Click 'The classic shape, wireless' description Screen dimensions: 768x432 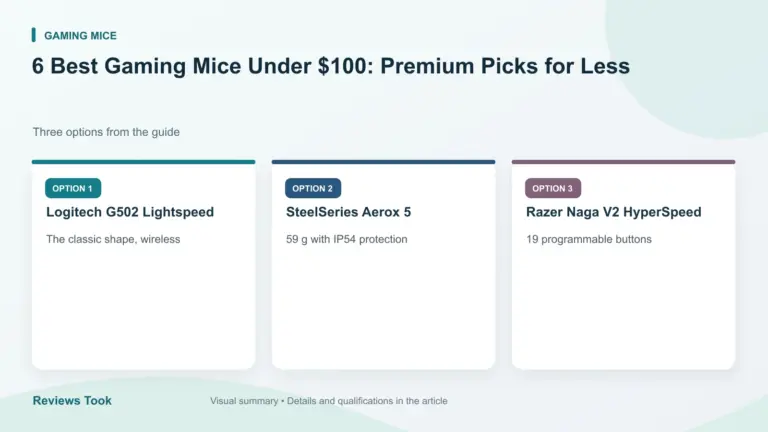tap(113, 239)
